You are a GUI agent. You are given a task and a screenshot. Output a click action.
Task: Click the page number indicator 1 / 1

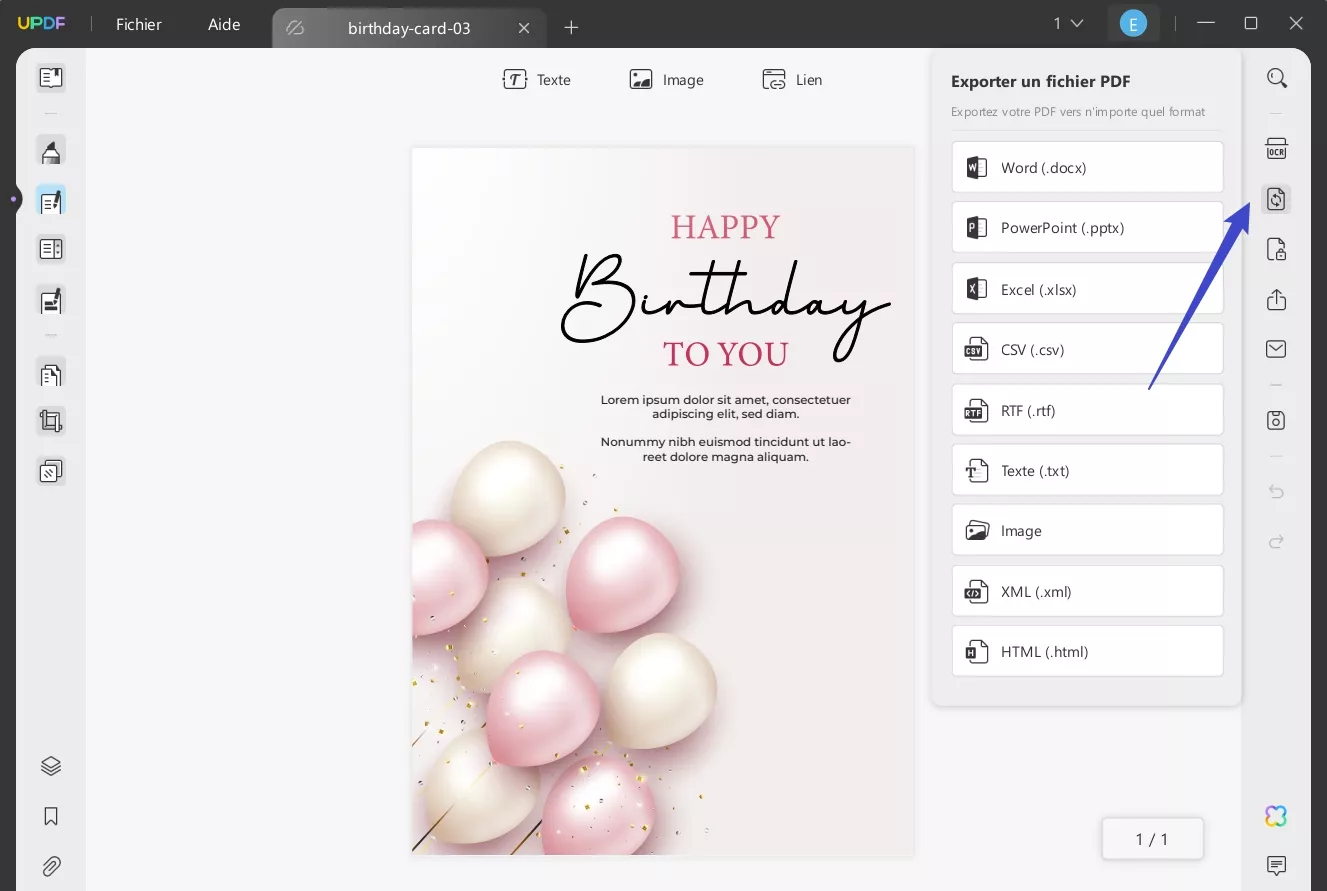pyautogui.click(x=1152, y=839)
